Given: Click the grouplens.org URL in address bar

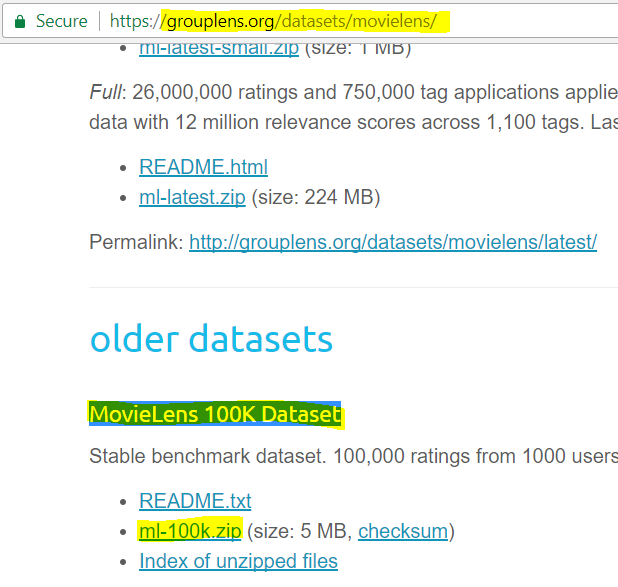Looking at the screenshot, I should click(273, 21).
